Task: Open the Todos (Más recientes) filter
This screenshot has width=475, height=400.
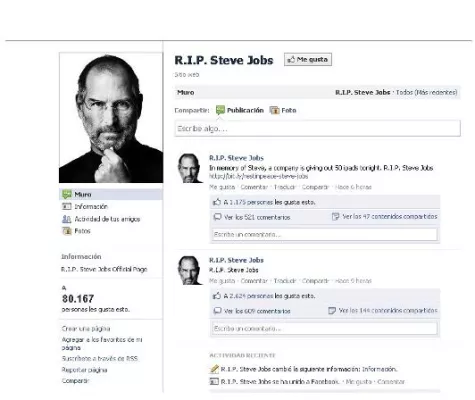Action: click(x=426, y=92)
